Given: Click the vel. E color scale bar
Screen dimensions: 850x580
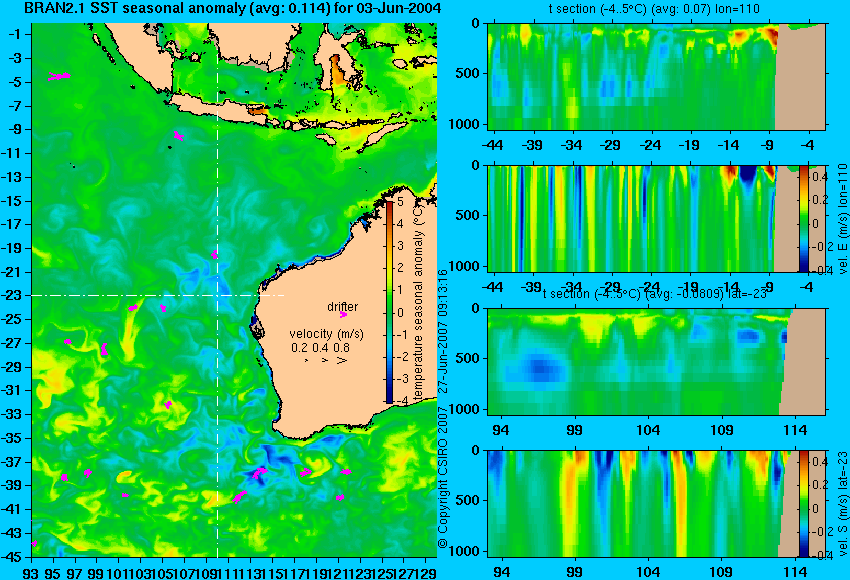Looking at the screenshot, I should pos(803,218).
